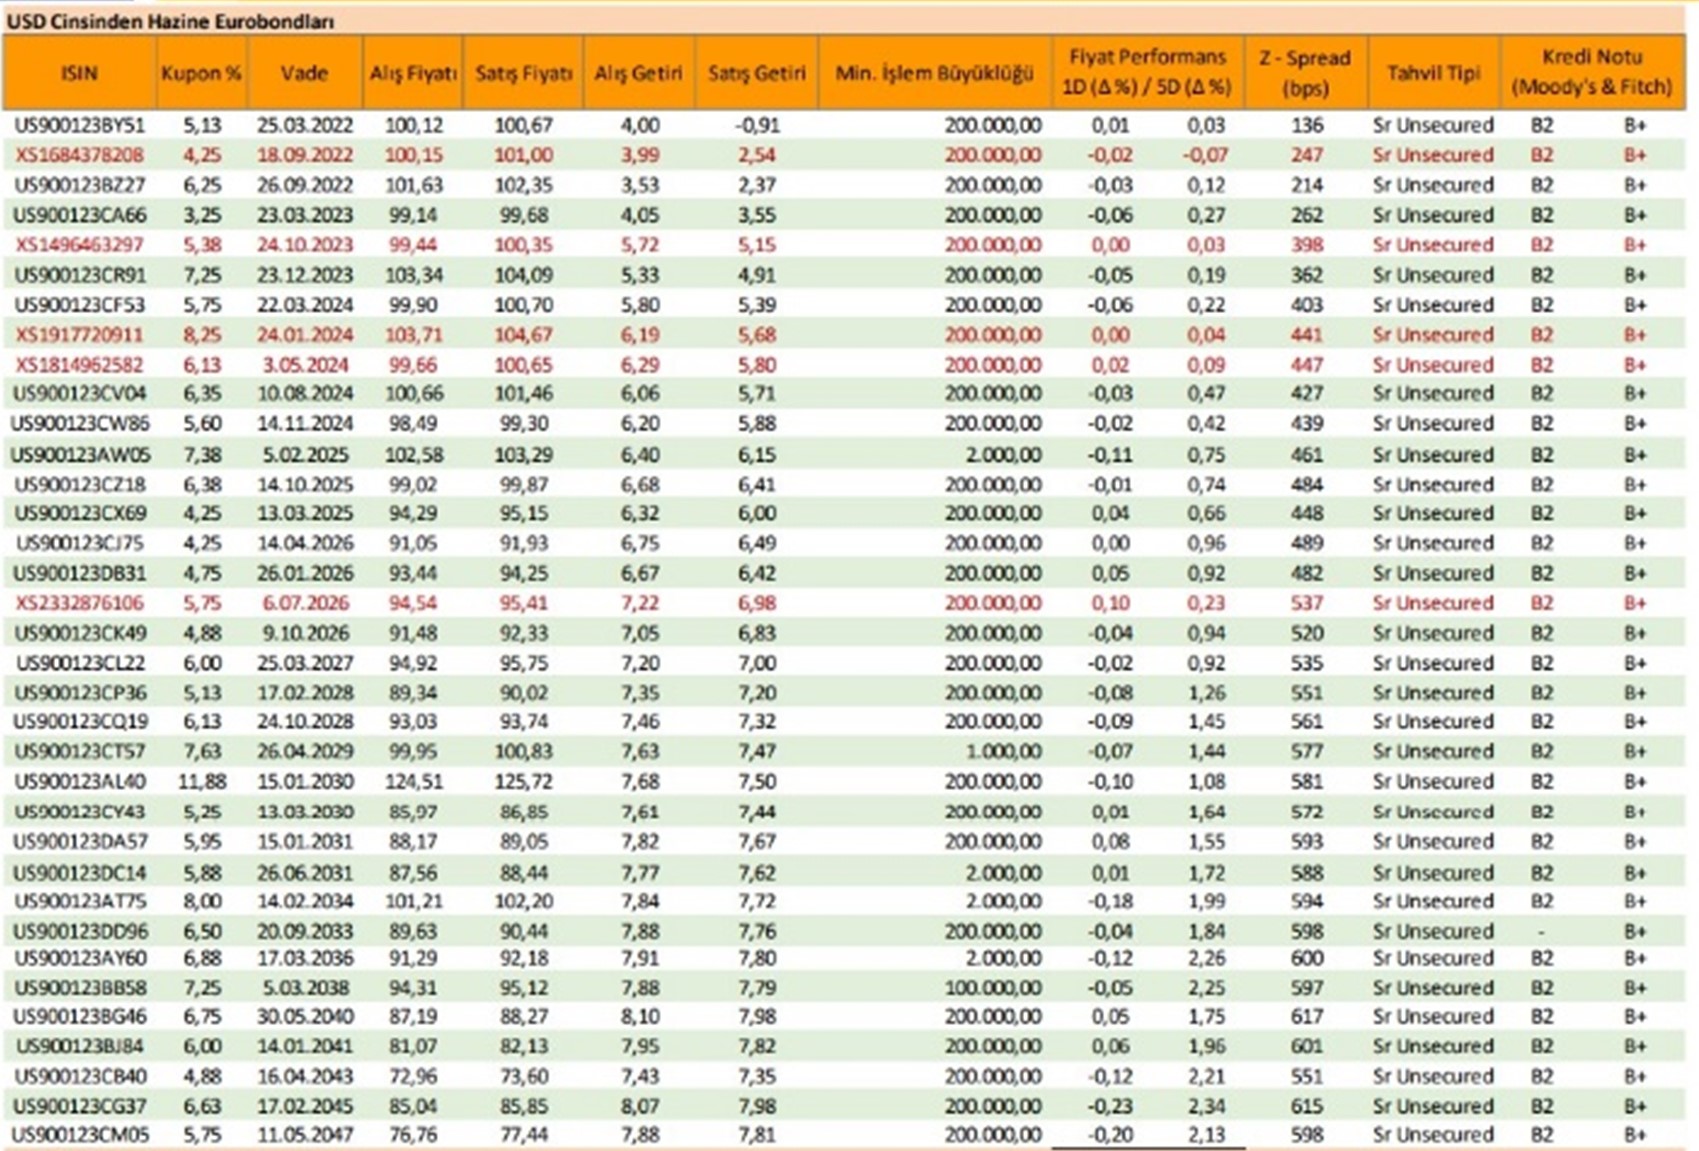Click the title USD Cinsinden Hazine Eurobondları
This screenshot has width=1699, height=1151.
click(170, 21)
